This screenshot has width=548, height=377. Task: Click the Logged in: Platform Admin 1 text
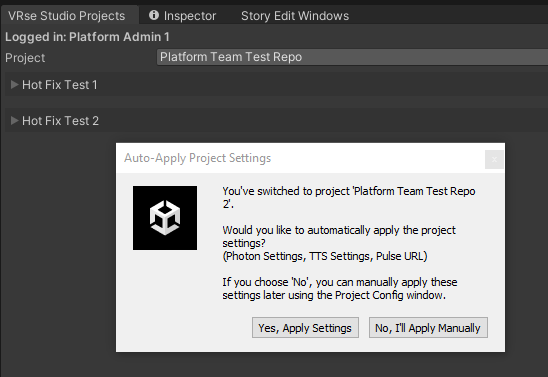(87, 37)
